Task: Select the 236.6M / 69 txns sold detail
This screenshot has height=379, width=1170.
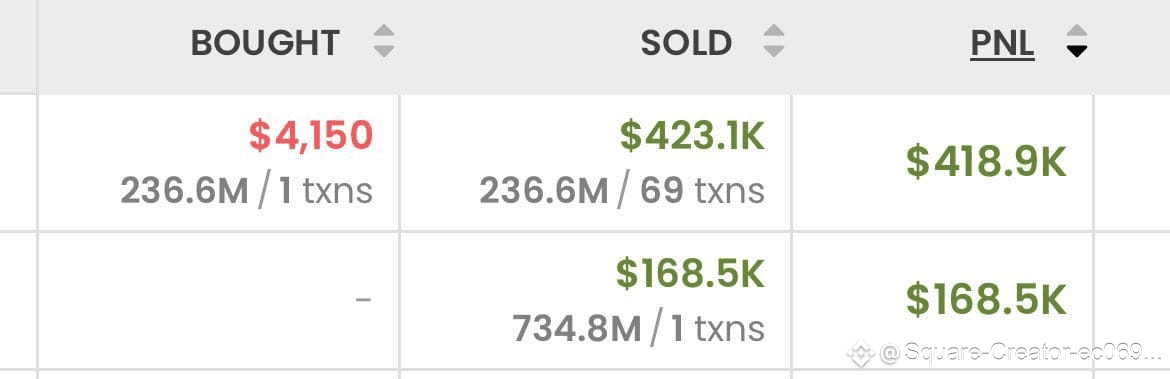Action: click(622, 192)
